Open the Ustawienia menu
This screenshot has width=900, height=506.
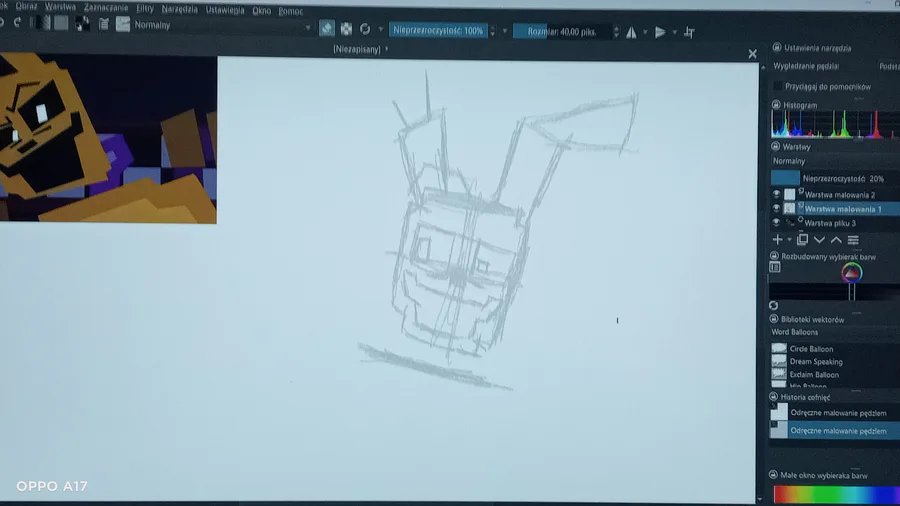[225, 10]
